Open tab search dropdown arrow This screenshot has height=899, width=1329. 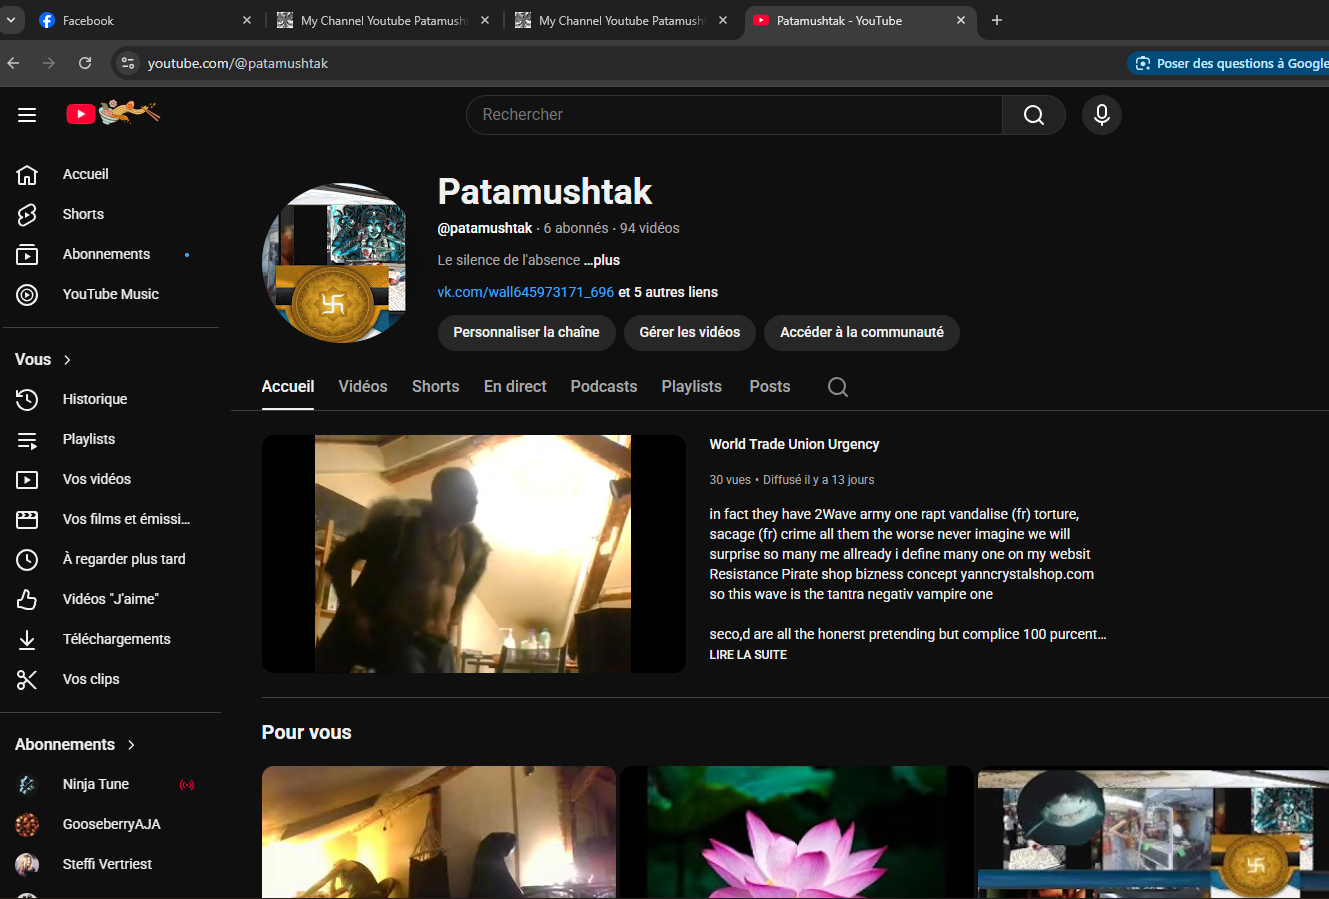(x=11, y=20)
